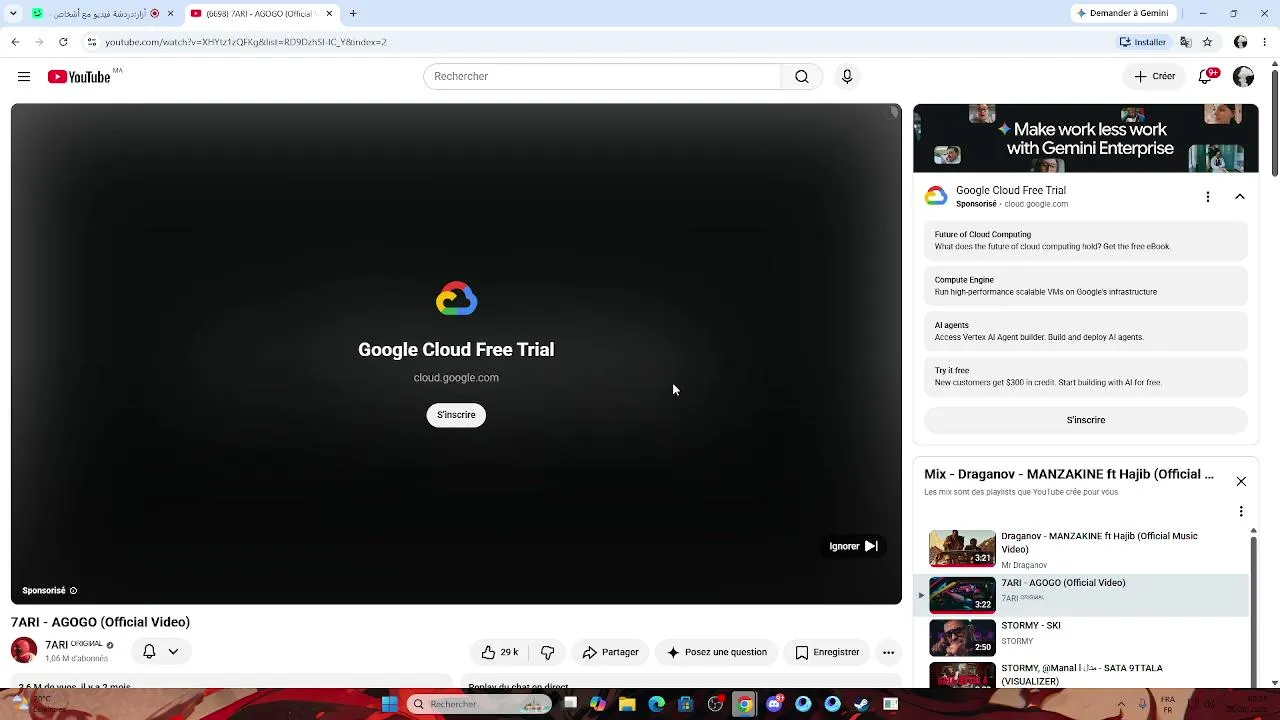The image size is (1280, 720).
Task: Open more actions for the video
Action: [x=888, y=652]
